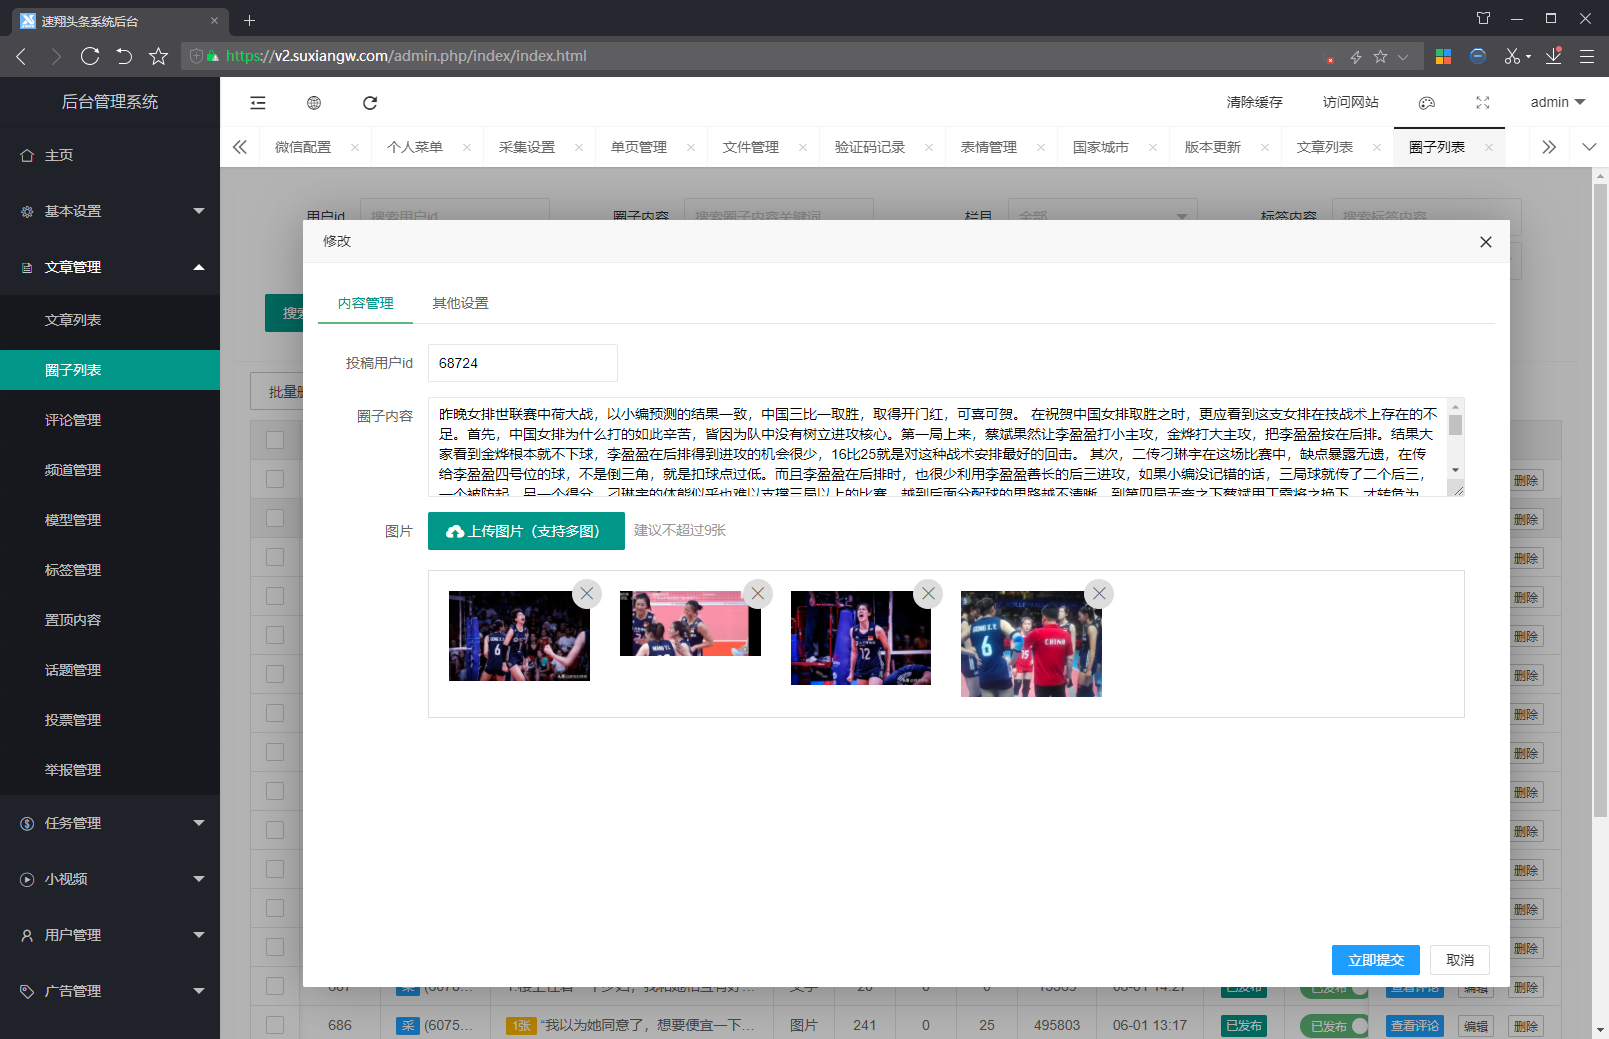The image size is (1609, 1039).
Task: Remove the first uploaded volleyball image
Action: [x=587, y=593]
